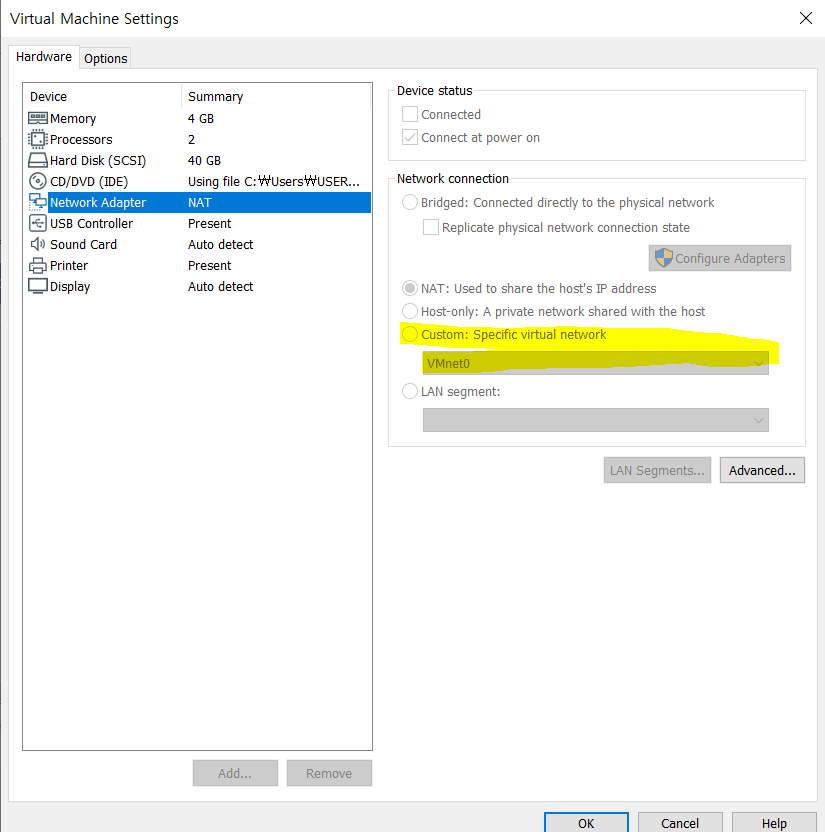Viewport: 825px width, 832px height.
Task: Click the Processors summary value 2
Action: [x=192, y=140]
